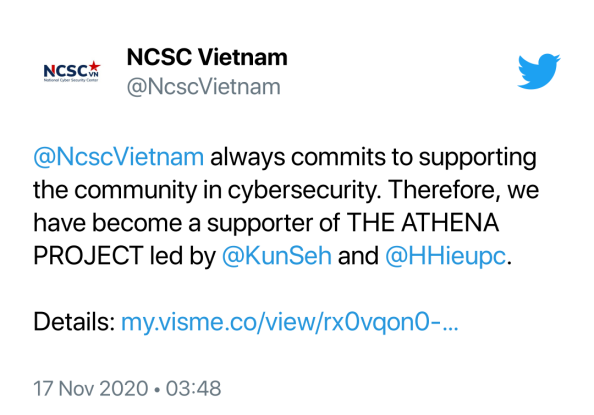Click the 'PROJECT led by' text
Screen dimensions: 594x415
coord(124,255)
